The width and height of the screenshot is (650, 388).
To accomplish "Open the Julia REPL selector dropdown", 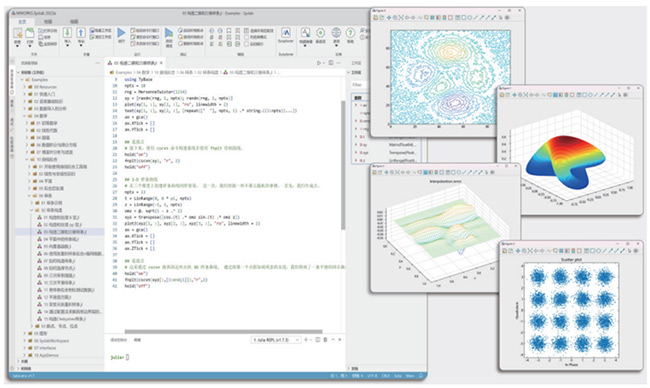I will pyautogui.click(x=276, y=340).
